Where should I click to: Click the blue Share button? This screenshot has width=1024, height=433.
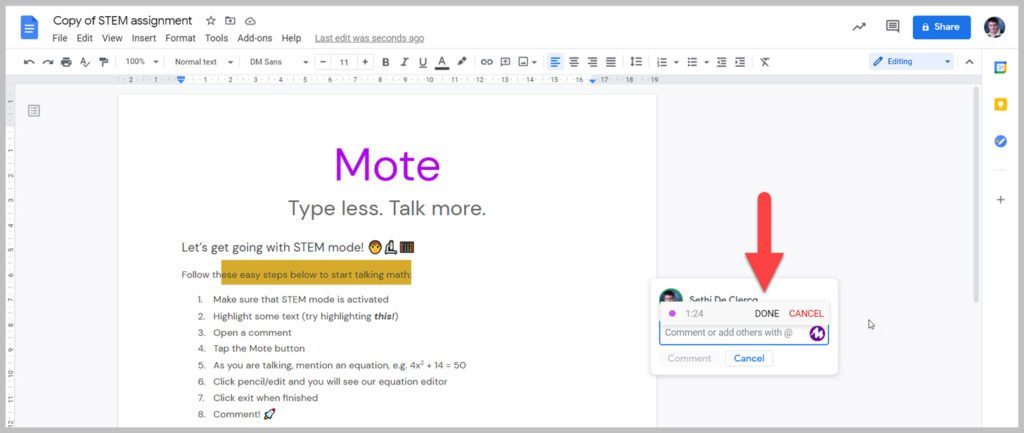[941, 27]
